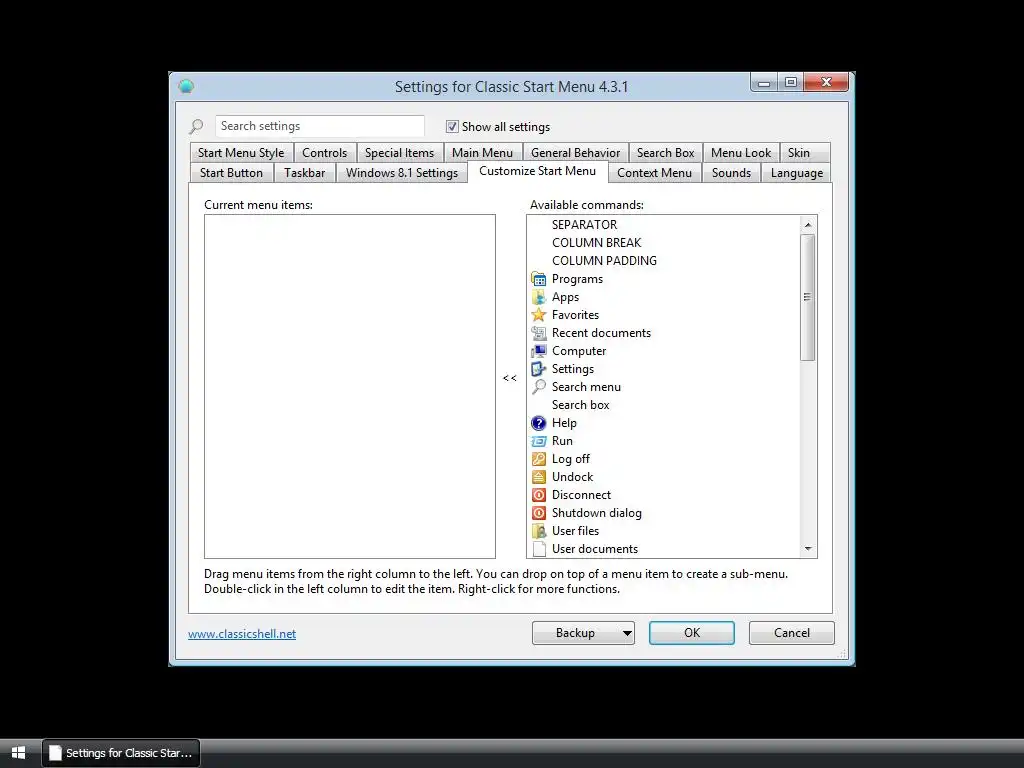Image resolution: width=1024 pixels, height=768 pixels.
Task: Click inside the Current menu items list
Action: click(x=349, y=387)
